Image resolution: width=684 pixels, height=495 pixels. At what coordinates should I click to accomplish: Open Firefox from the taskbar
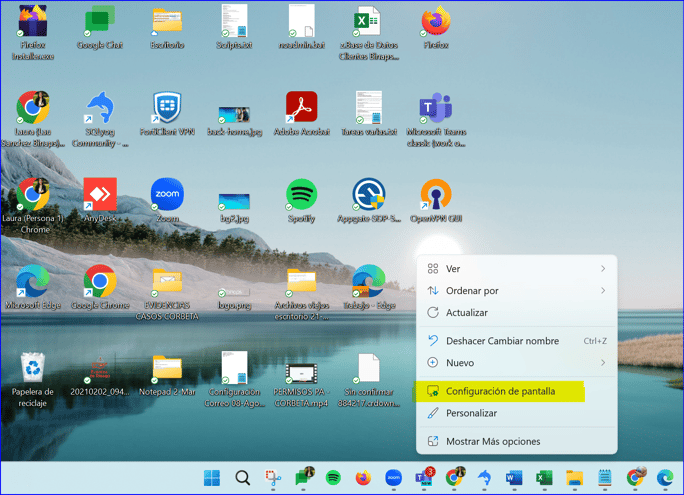[x=363, y=478]
